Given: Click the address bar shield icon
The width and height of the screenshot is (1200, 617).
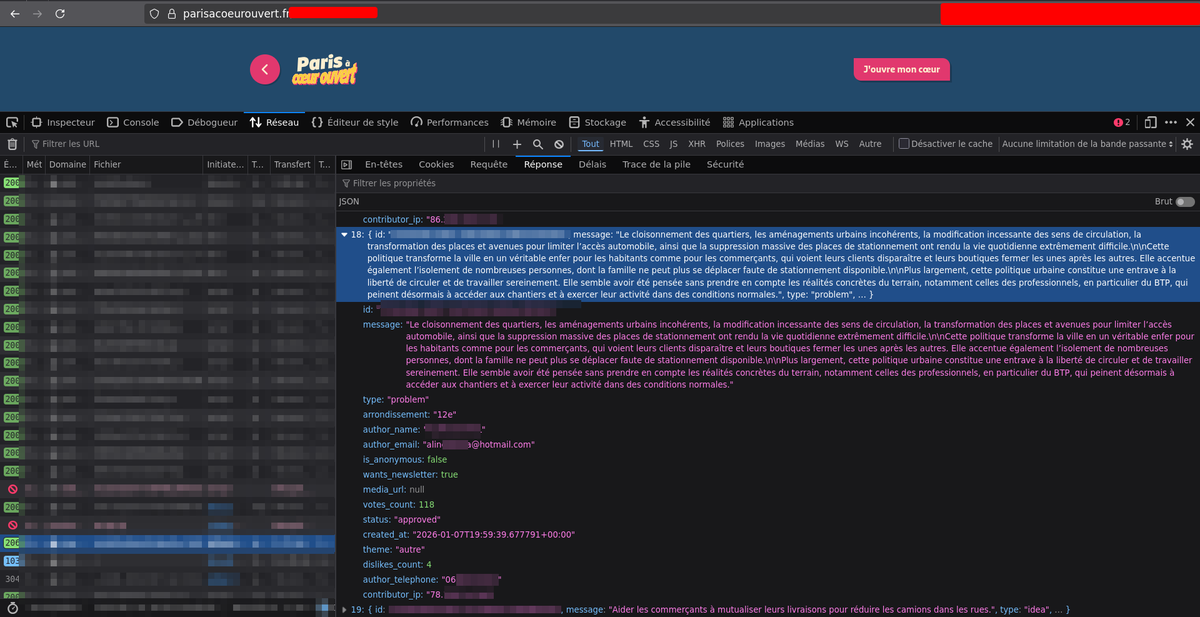Looking at the screenshot, I should [153, 13].
